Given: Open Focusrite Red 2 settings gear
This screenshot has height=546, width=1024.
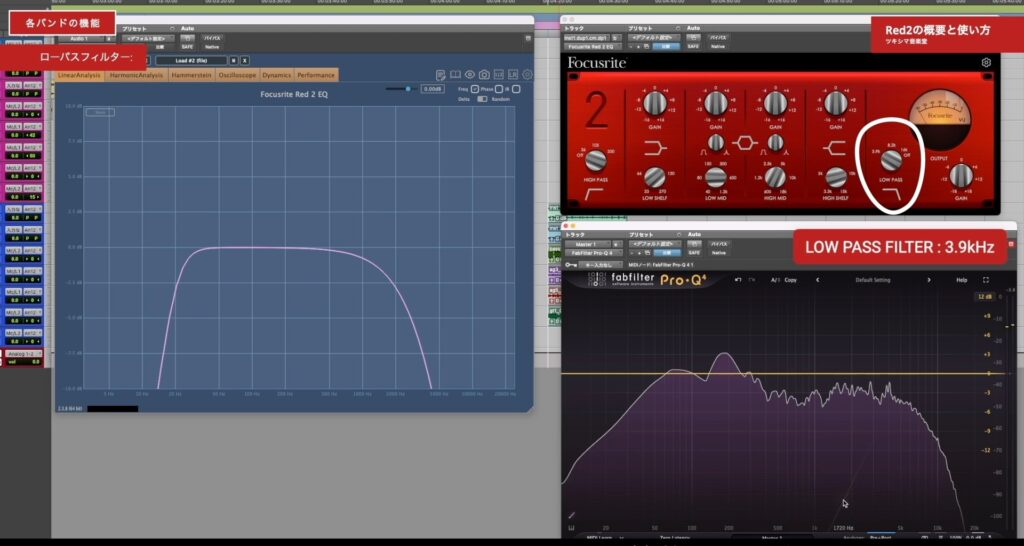Looking at the screenshot, I should point(986,63).
